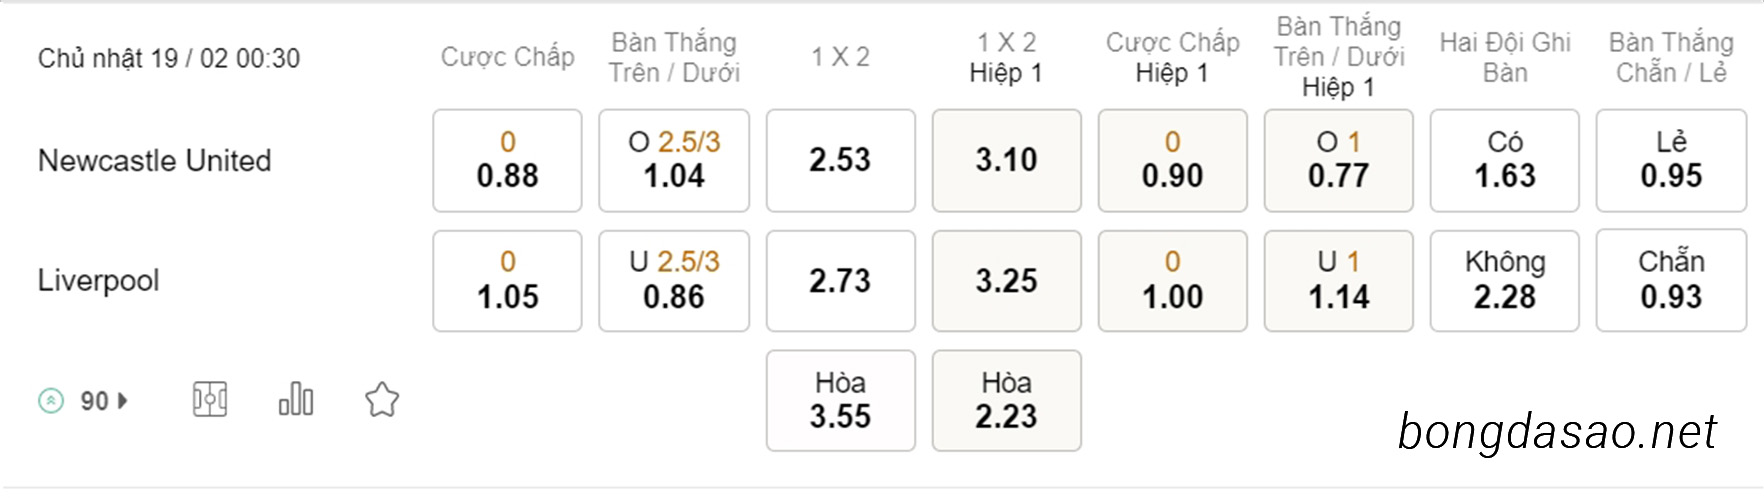Open the football pitch live-view icon
Screen dimensions: 1764x498
click(210, 400)
